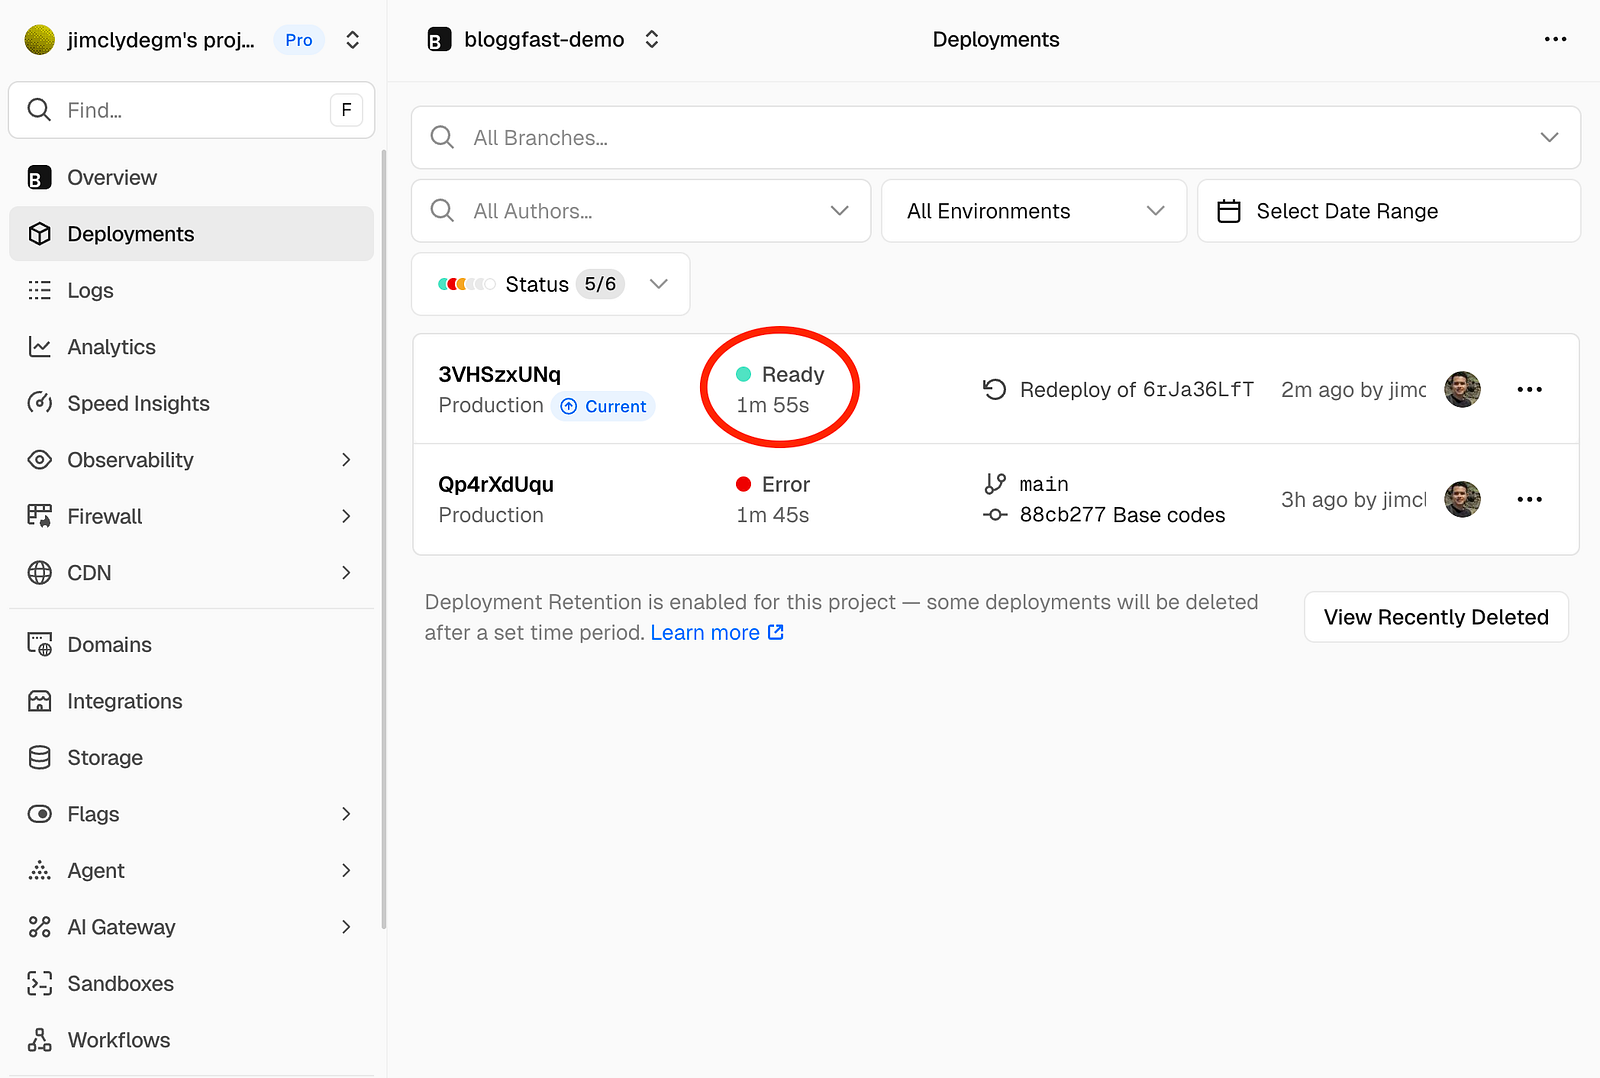Viewport: 1600px width, 1078px height.
Task: Open the project switcher next to bloggfast-demo
Action: 651,40
